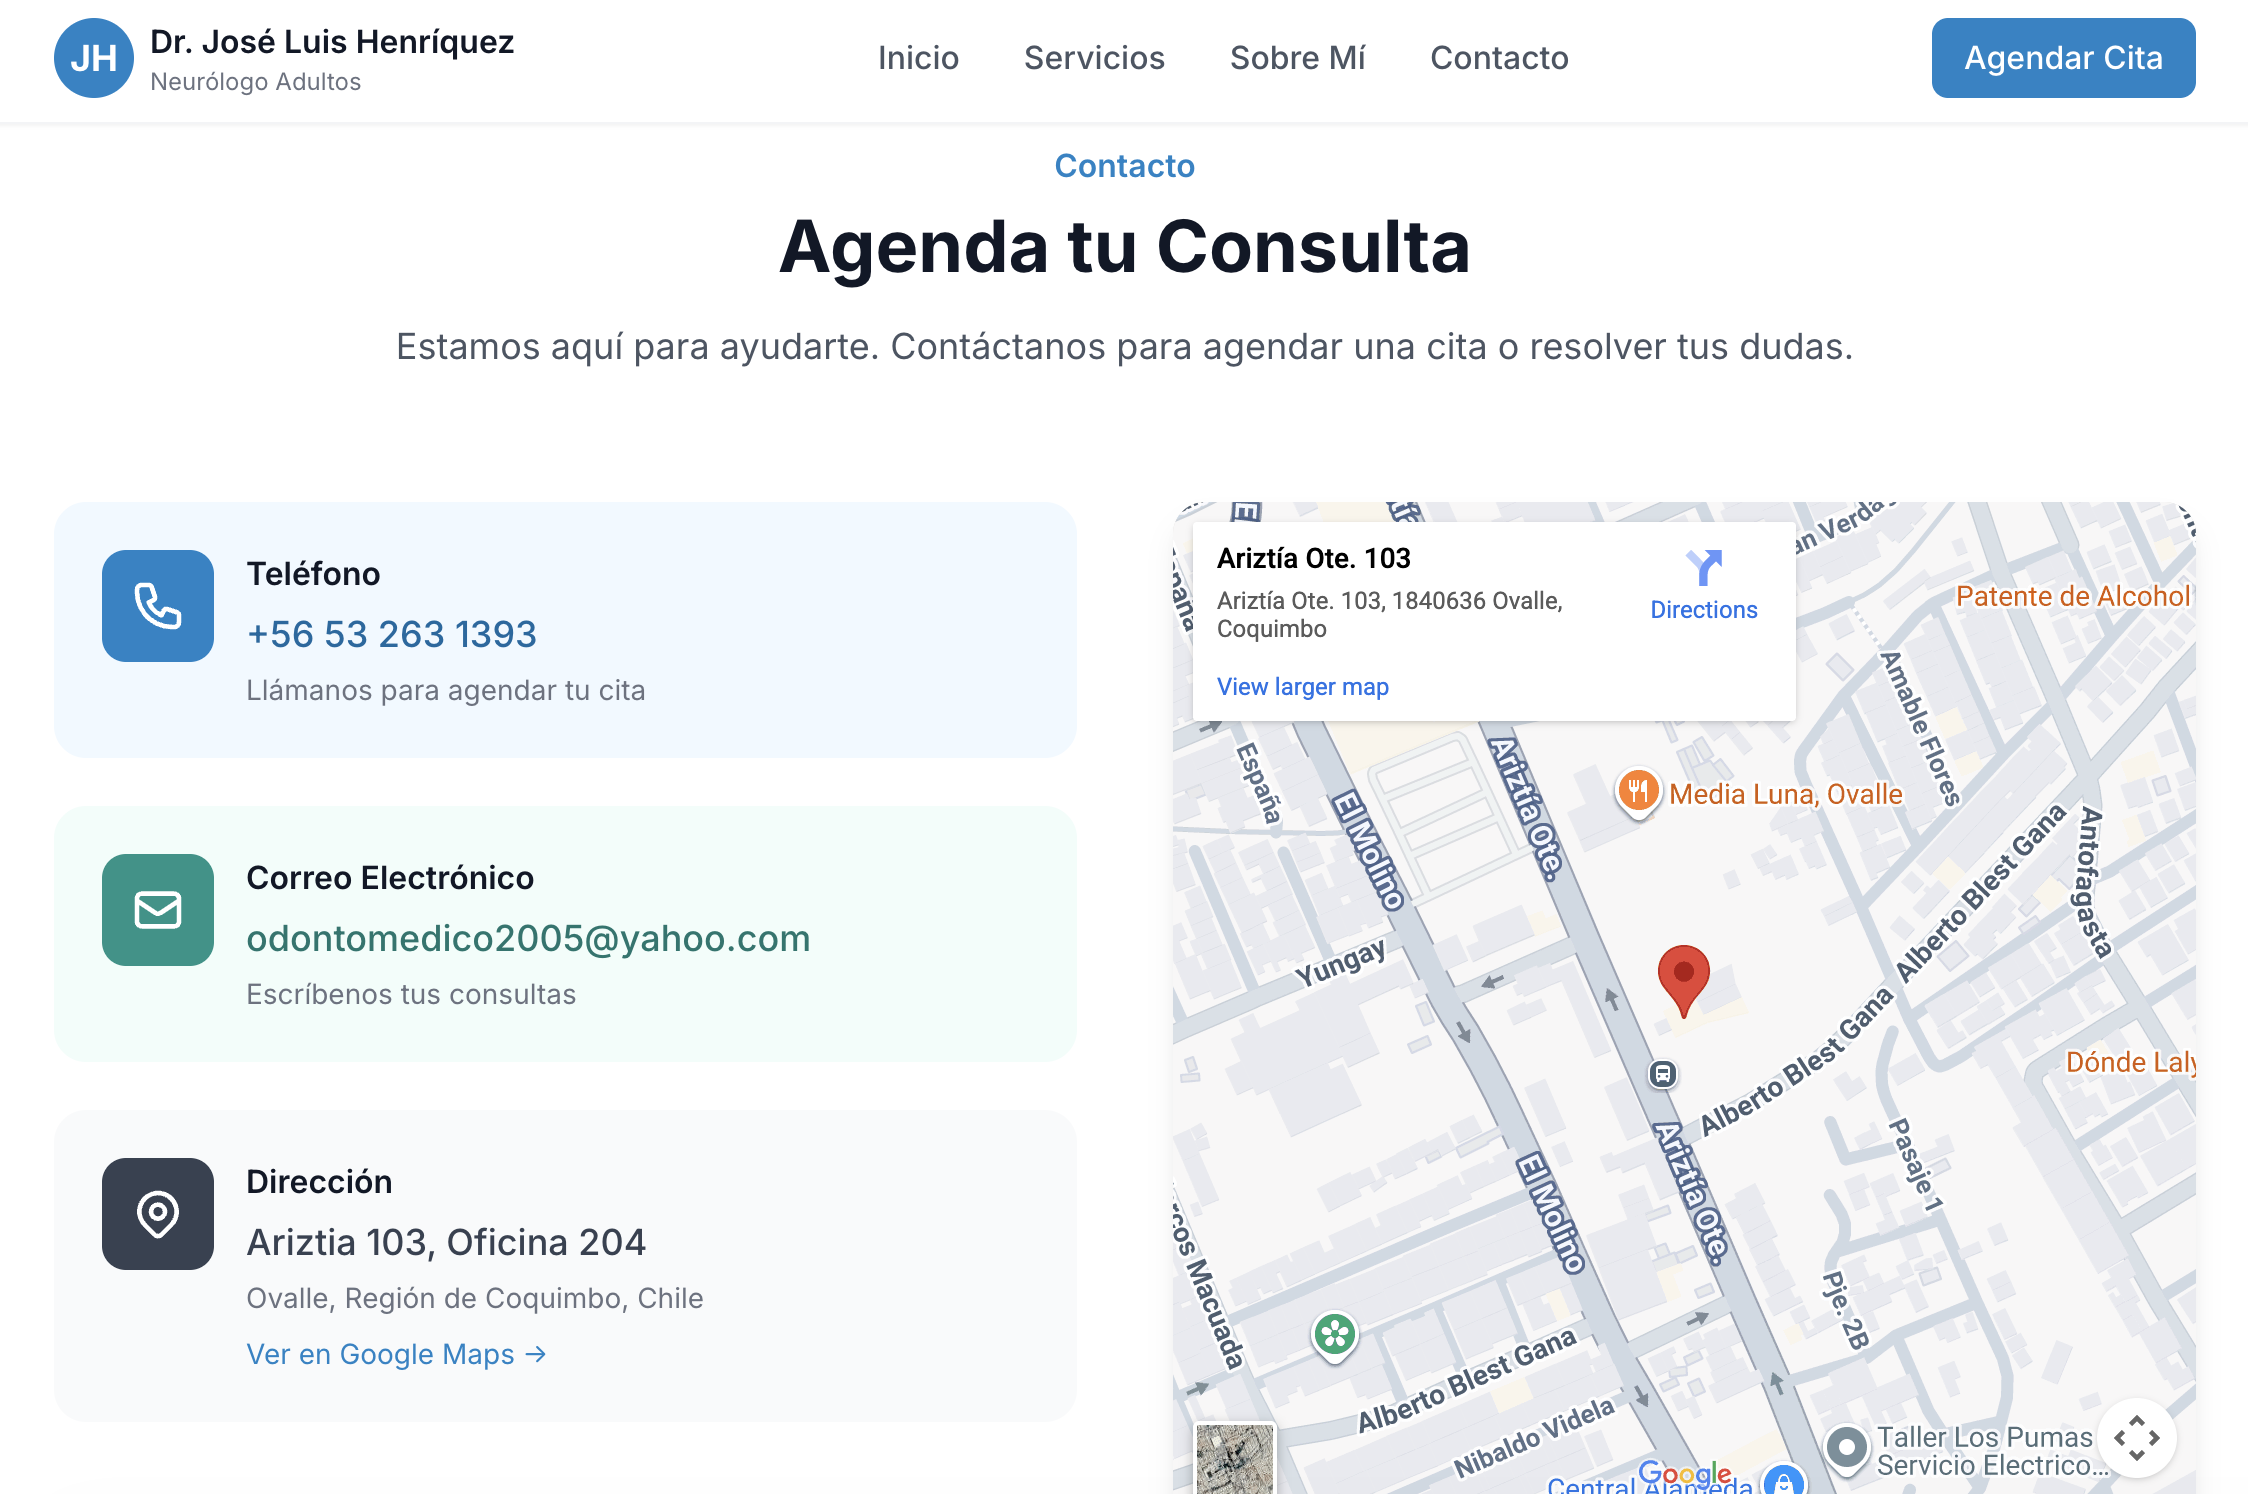The image size is (2248, 1494).
Task: Click the odontomedico2005@yahoo.com email link
Action: click(x=528, y=938)
